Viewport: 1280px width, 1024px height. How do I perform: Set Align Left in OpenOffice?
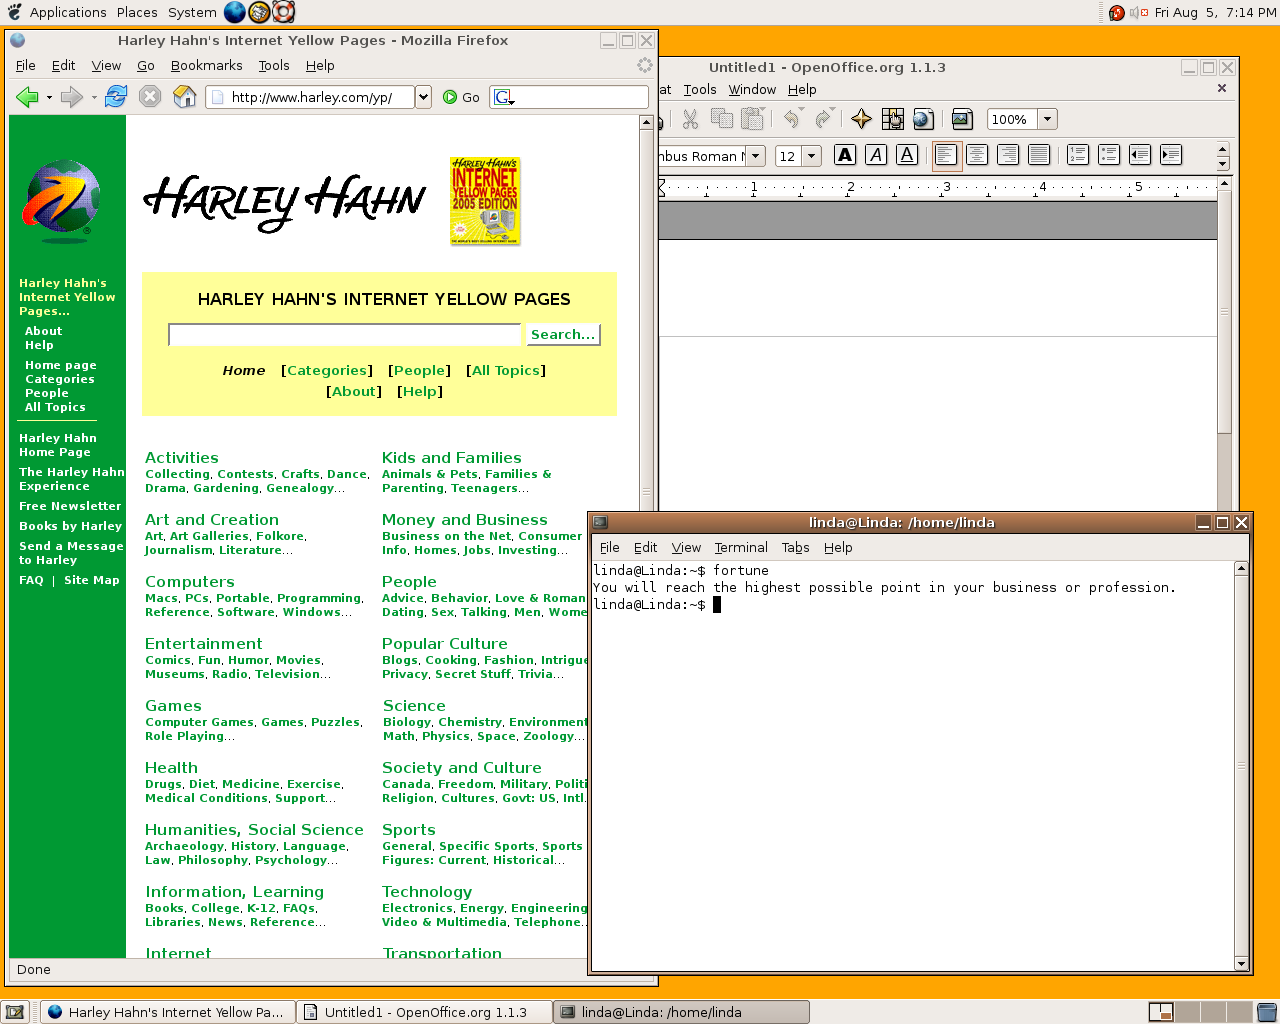[946, 155]
